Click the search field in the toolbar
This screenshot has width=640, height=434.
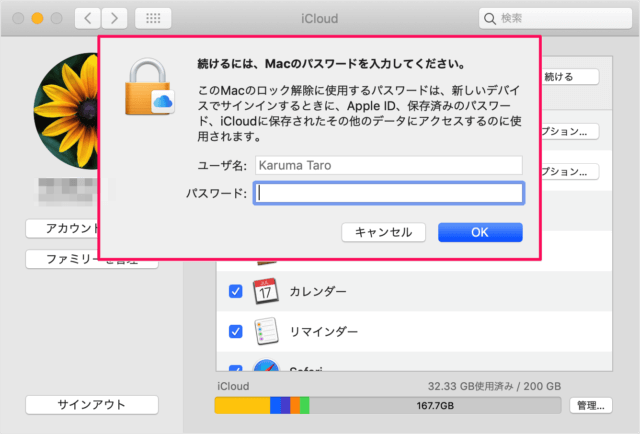click(555, 18)
